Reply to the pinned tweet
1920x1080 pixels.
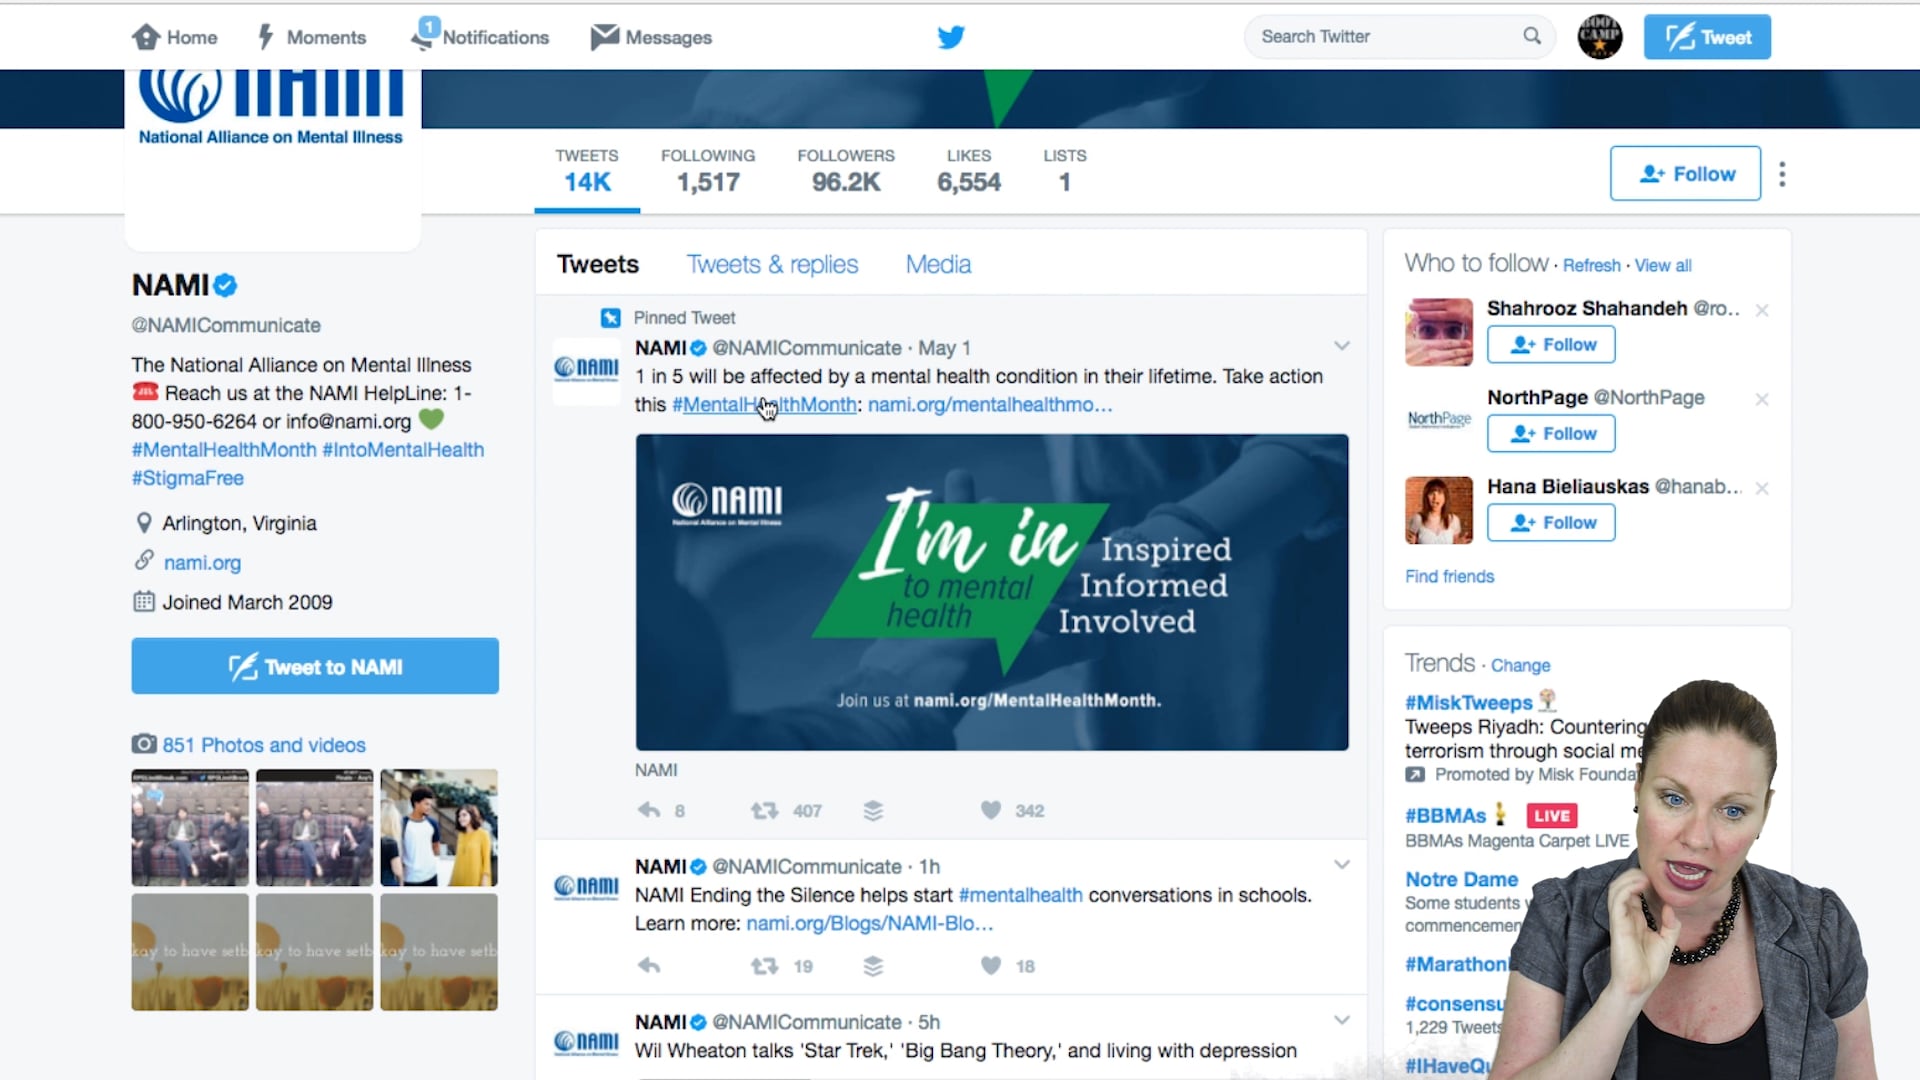pos(650,810)
